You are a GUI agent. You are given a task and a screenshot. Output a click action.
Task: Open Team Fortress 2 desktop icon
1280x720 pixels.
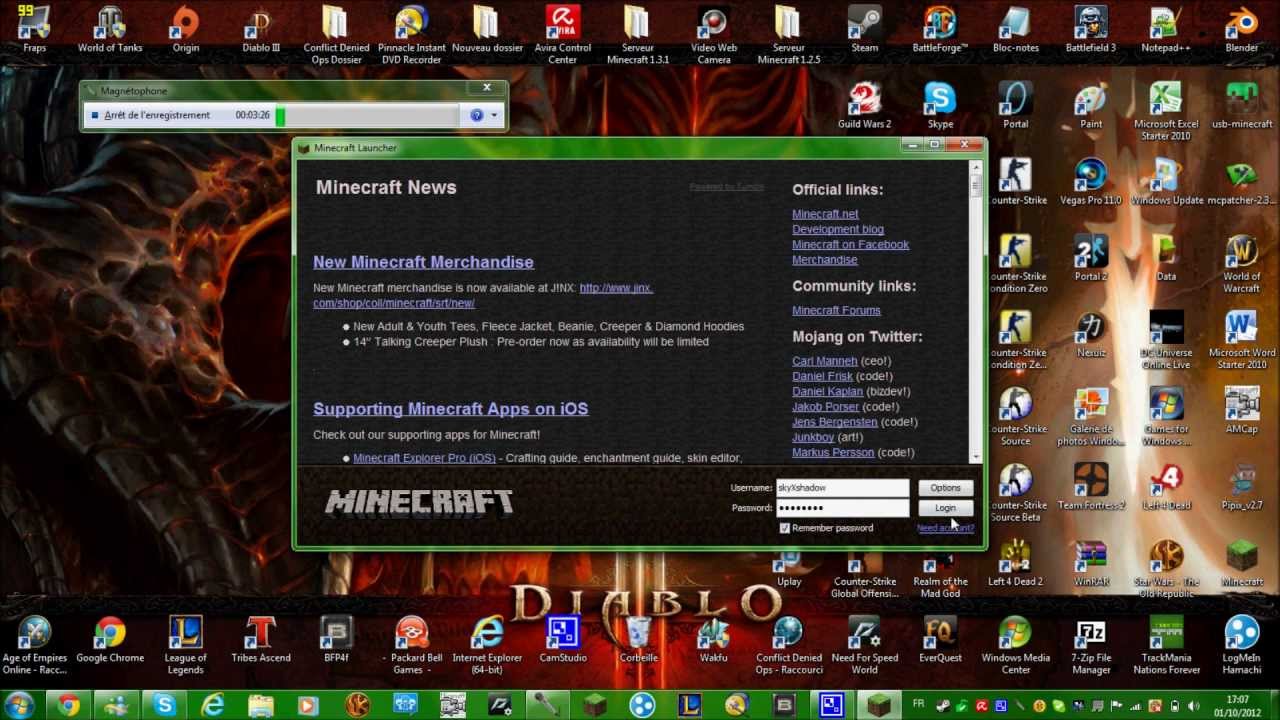coord(1091,487)
